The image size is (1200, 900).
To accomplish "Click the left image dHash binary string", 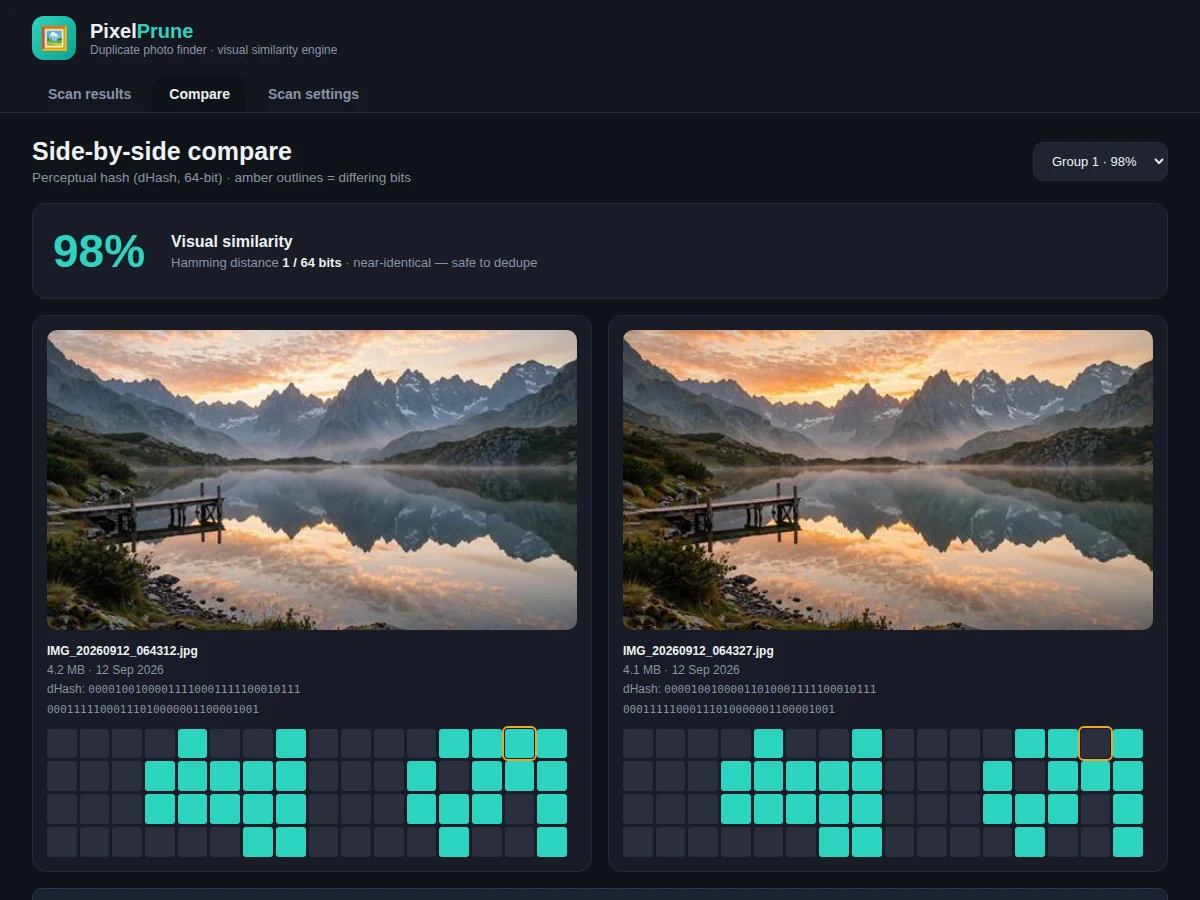I will coord(174,699).
